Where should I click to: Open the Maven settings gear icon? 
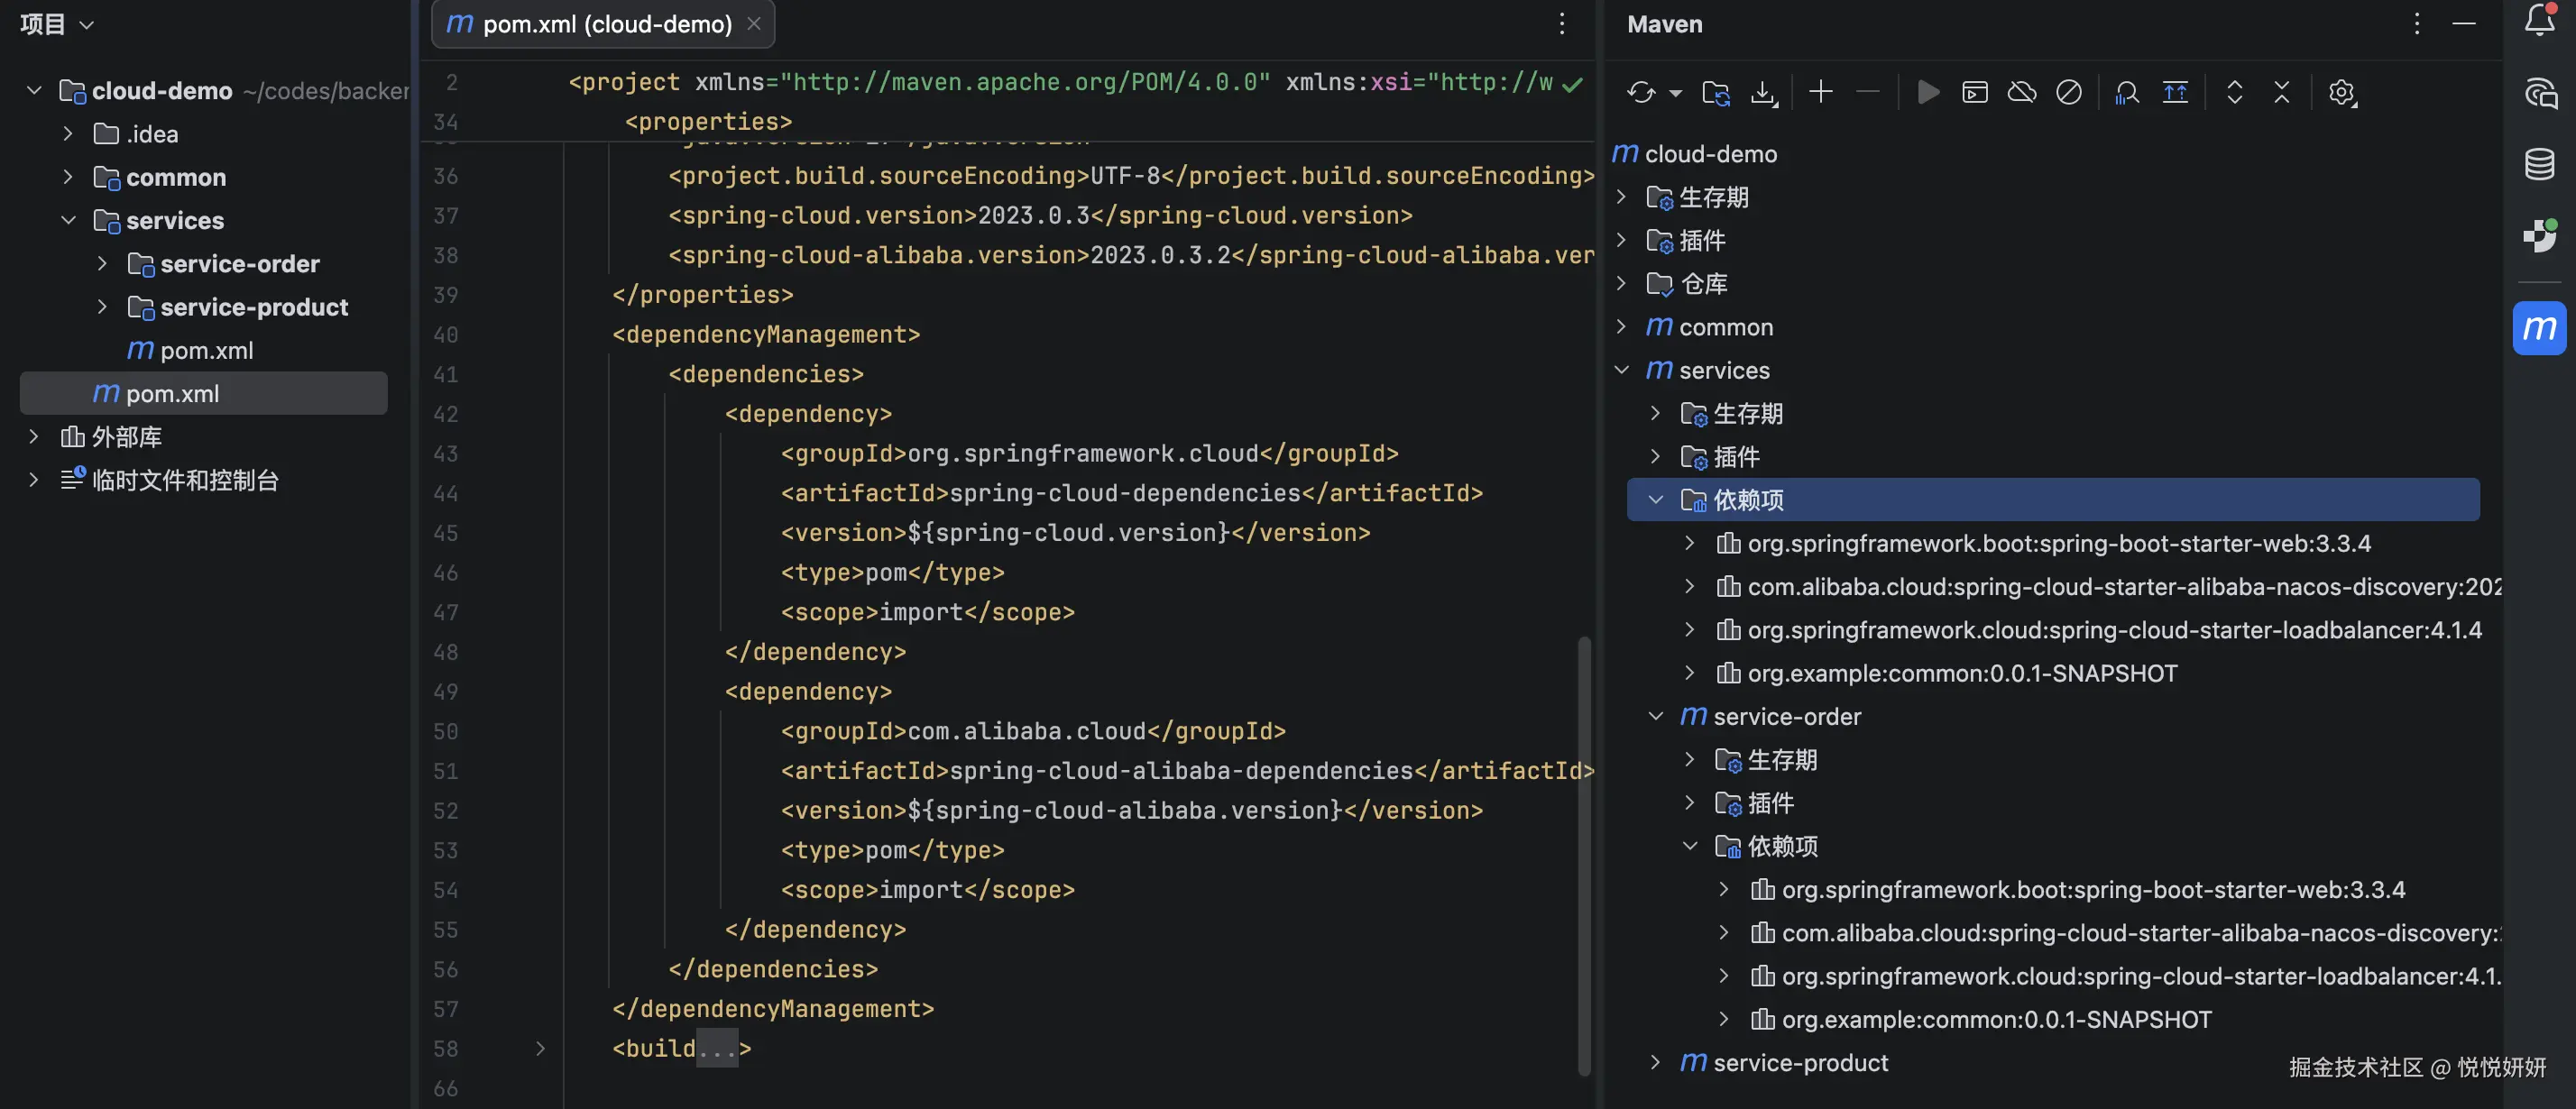tap(2341, 93)
